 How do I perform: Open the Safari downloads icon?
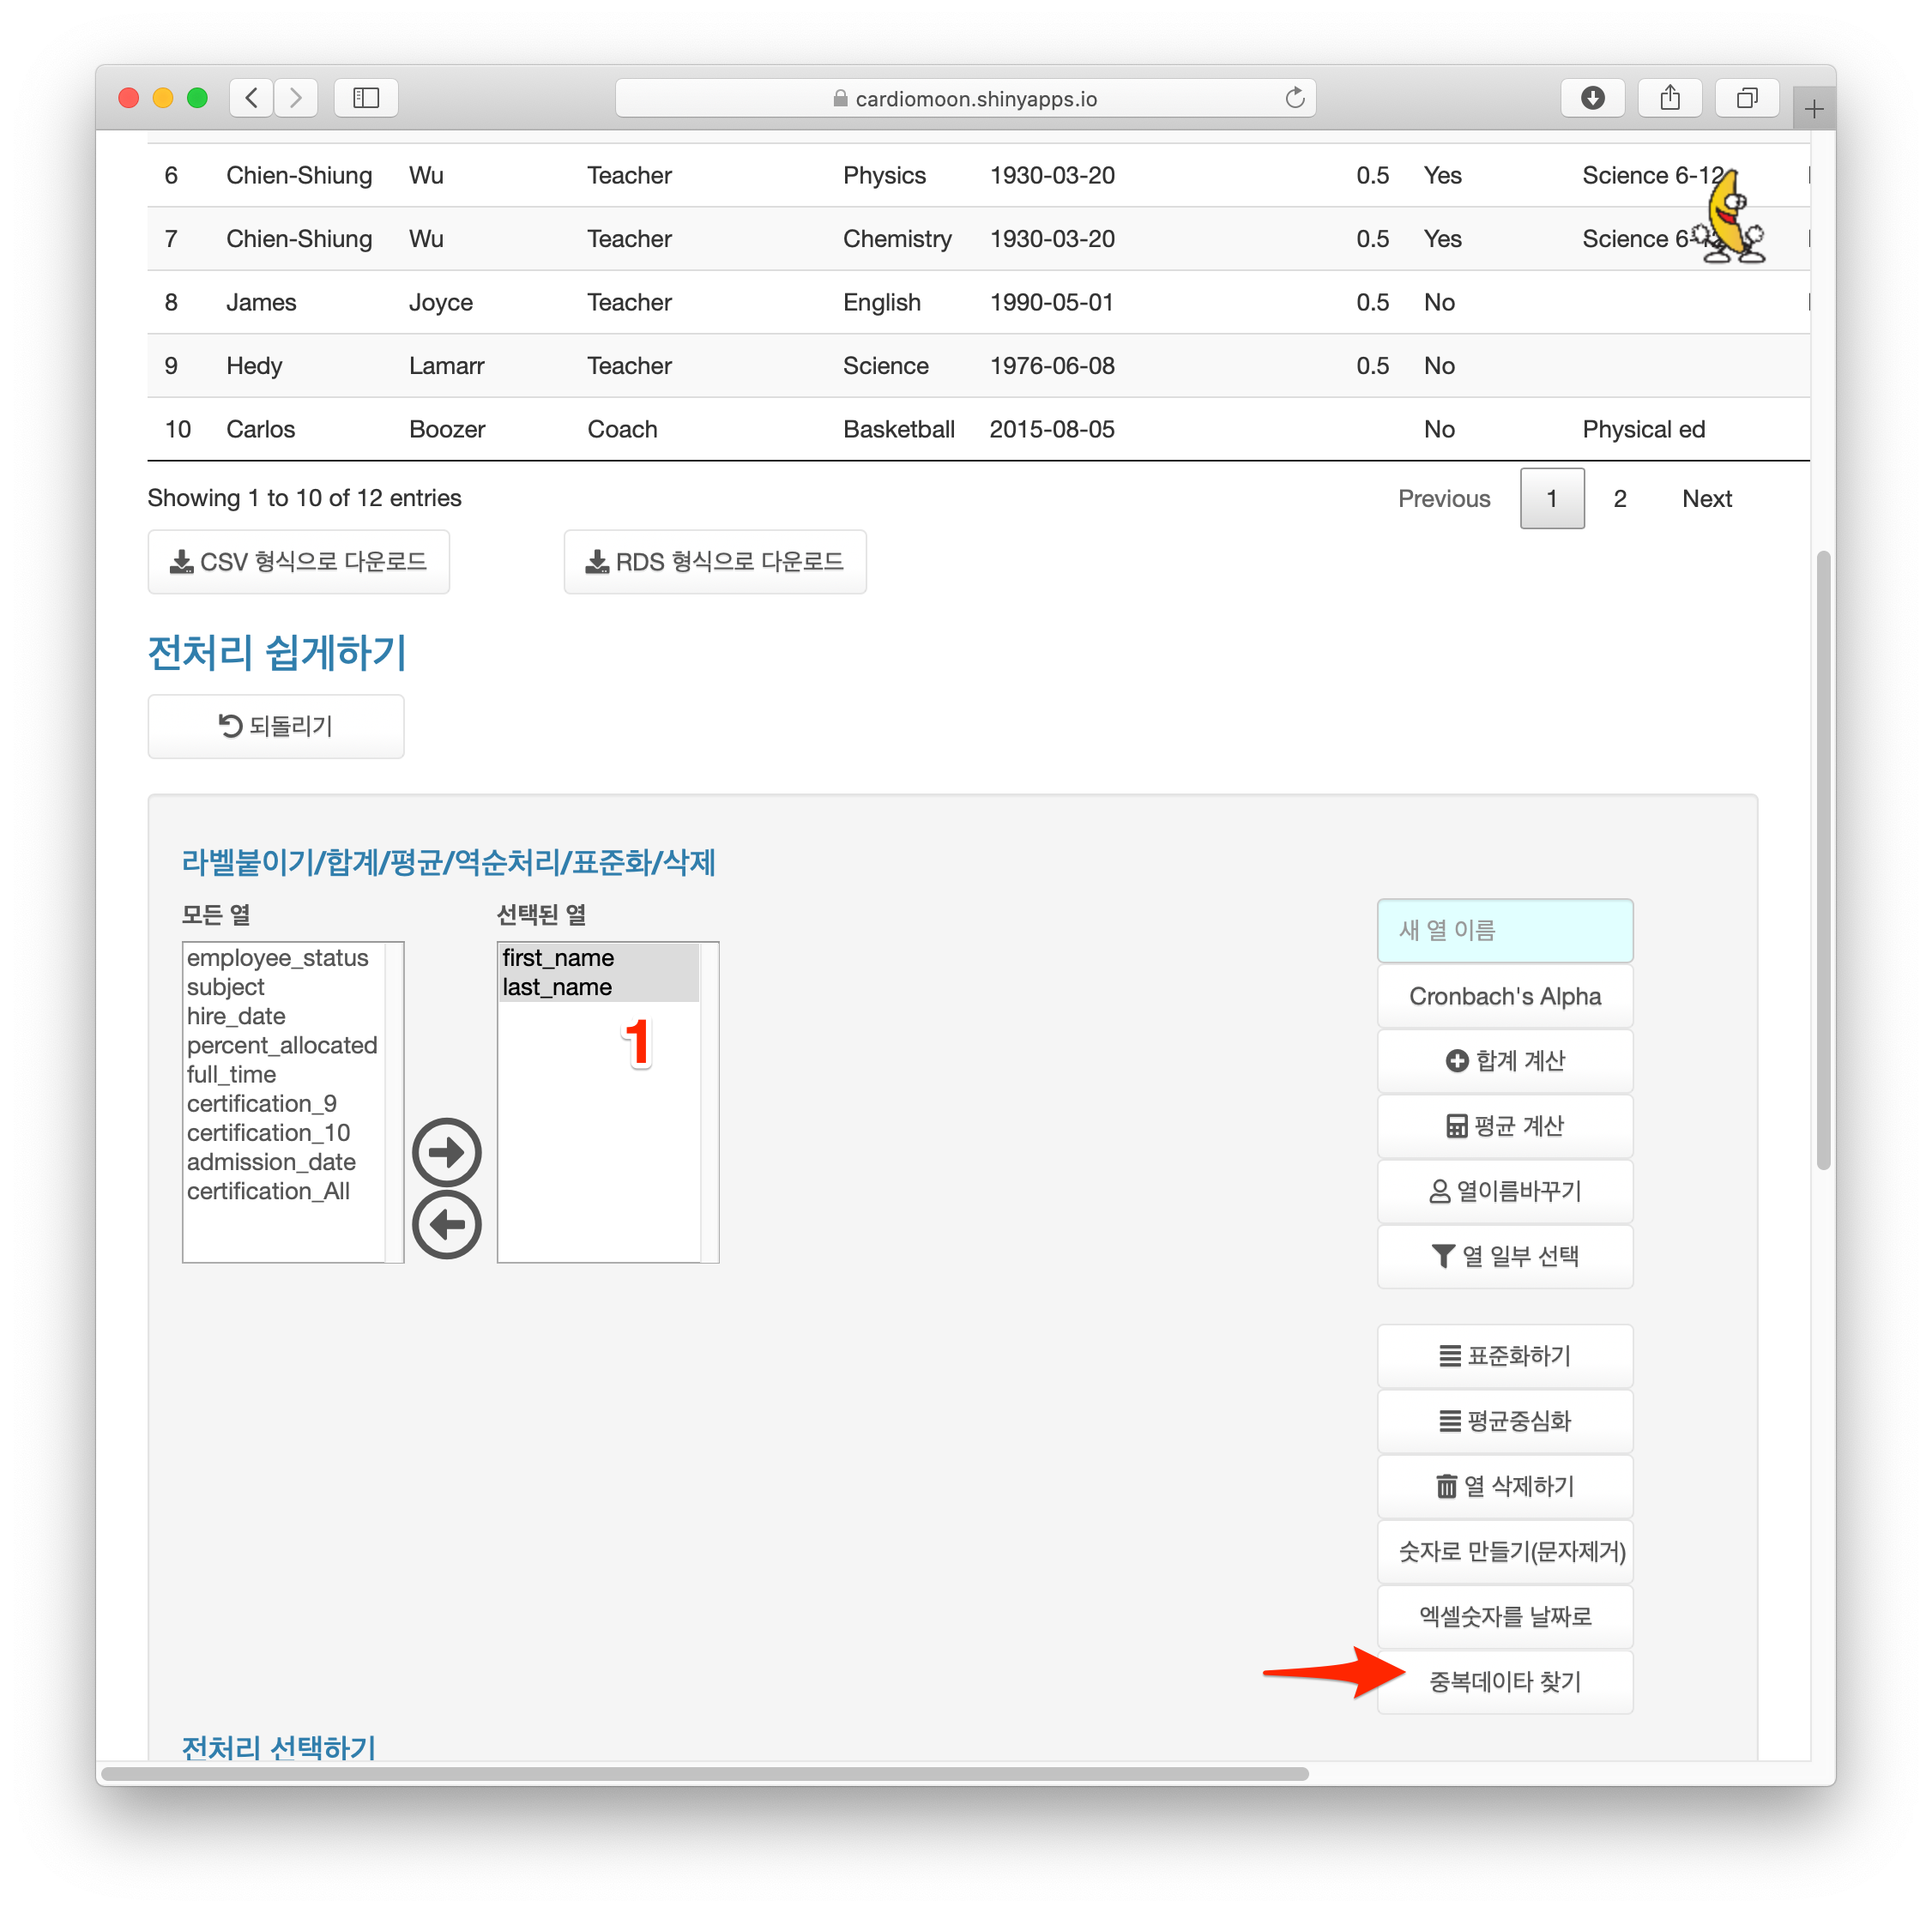coord(1592,98)
